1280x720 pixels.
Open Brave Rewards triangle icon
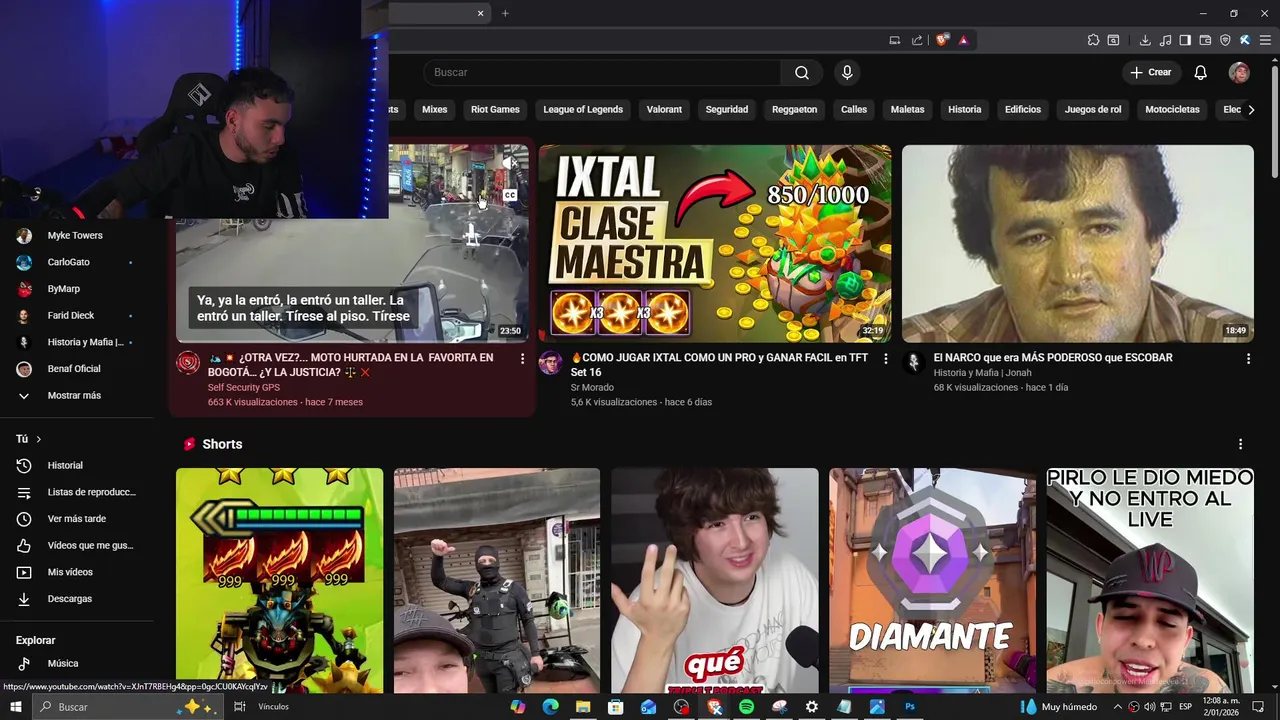coord(964,40)
